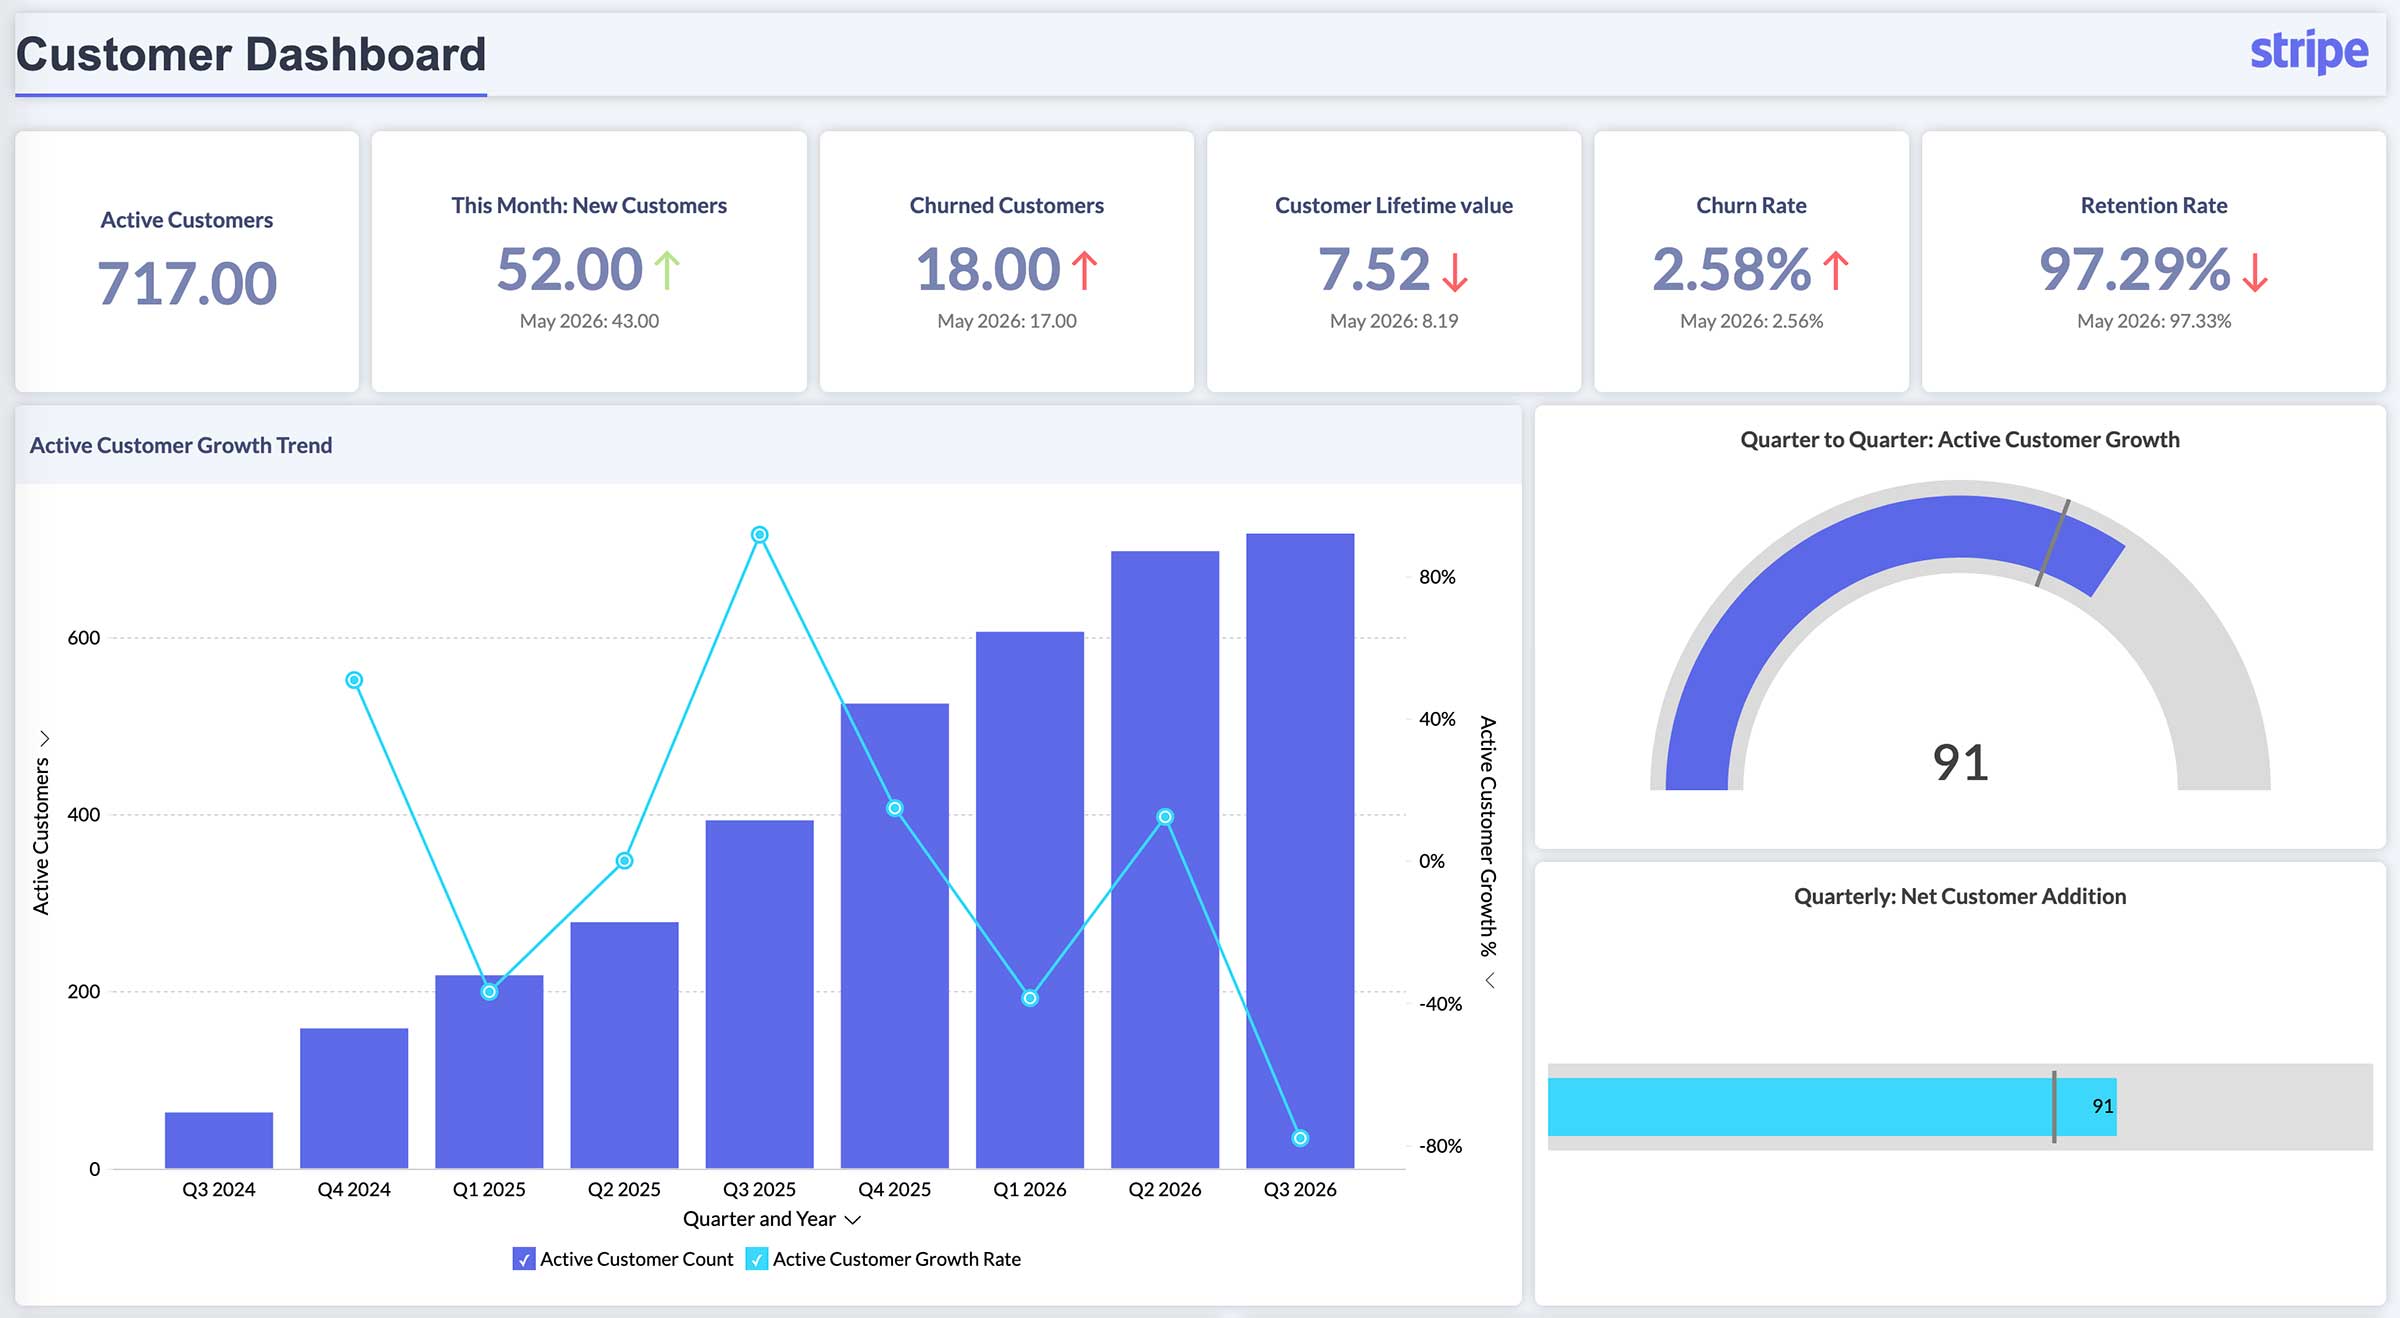This screenshot has height=1318, width=2400.
Task: Click the 2.58% Churn Rate value
Action: tap(1732, 270)
